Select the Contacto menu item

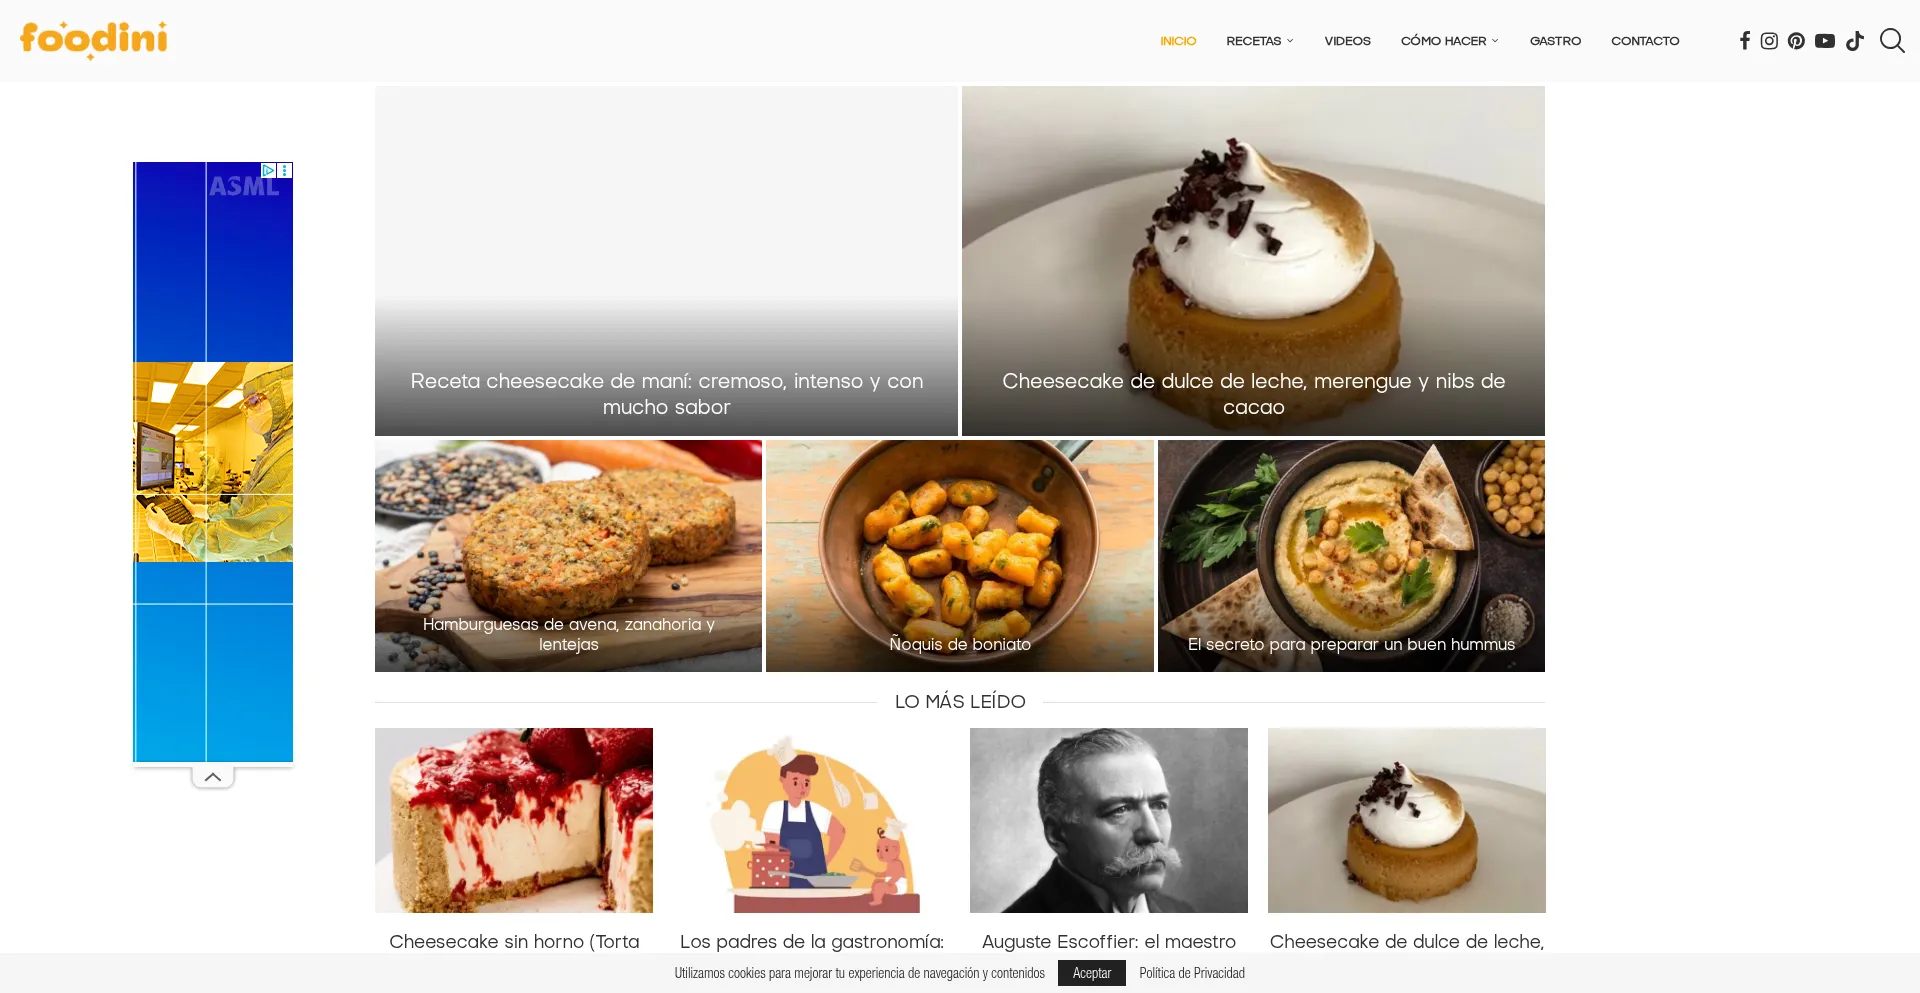(1645, 41)
